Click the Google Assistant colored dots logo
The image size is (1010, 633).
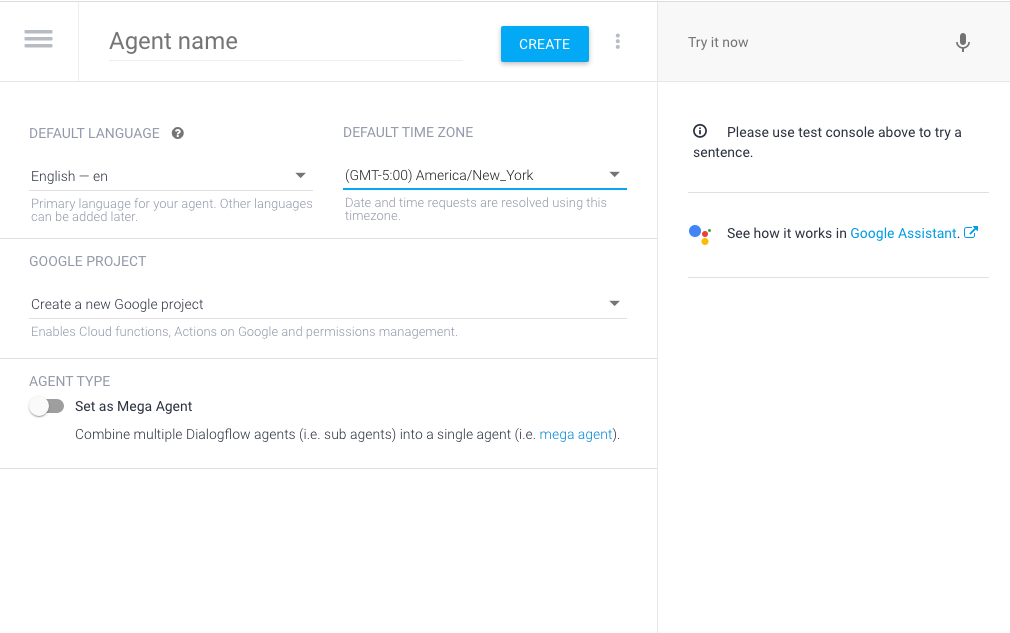point(700,234)
